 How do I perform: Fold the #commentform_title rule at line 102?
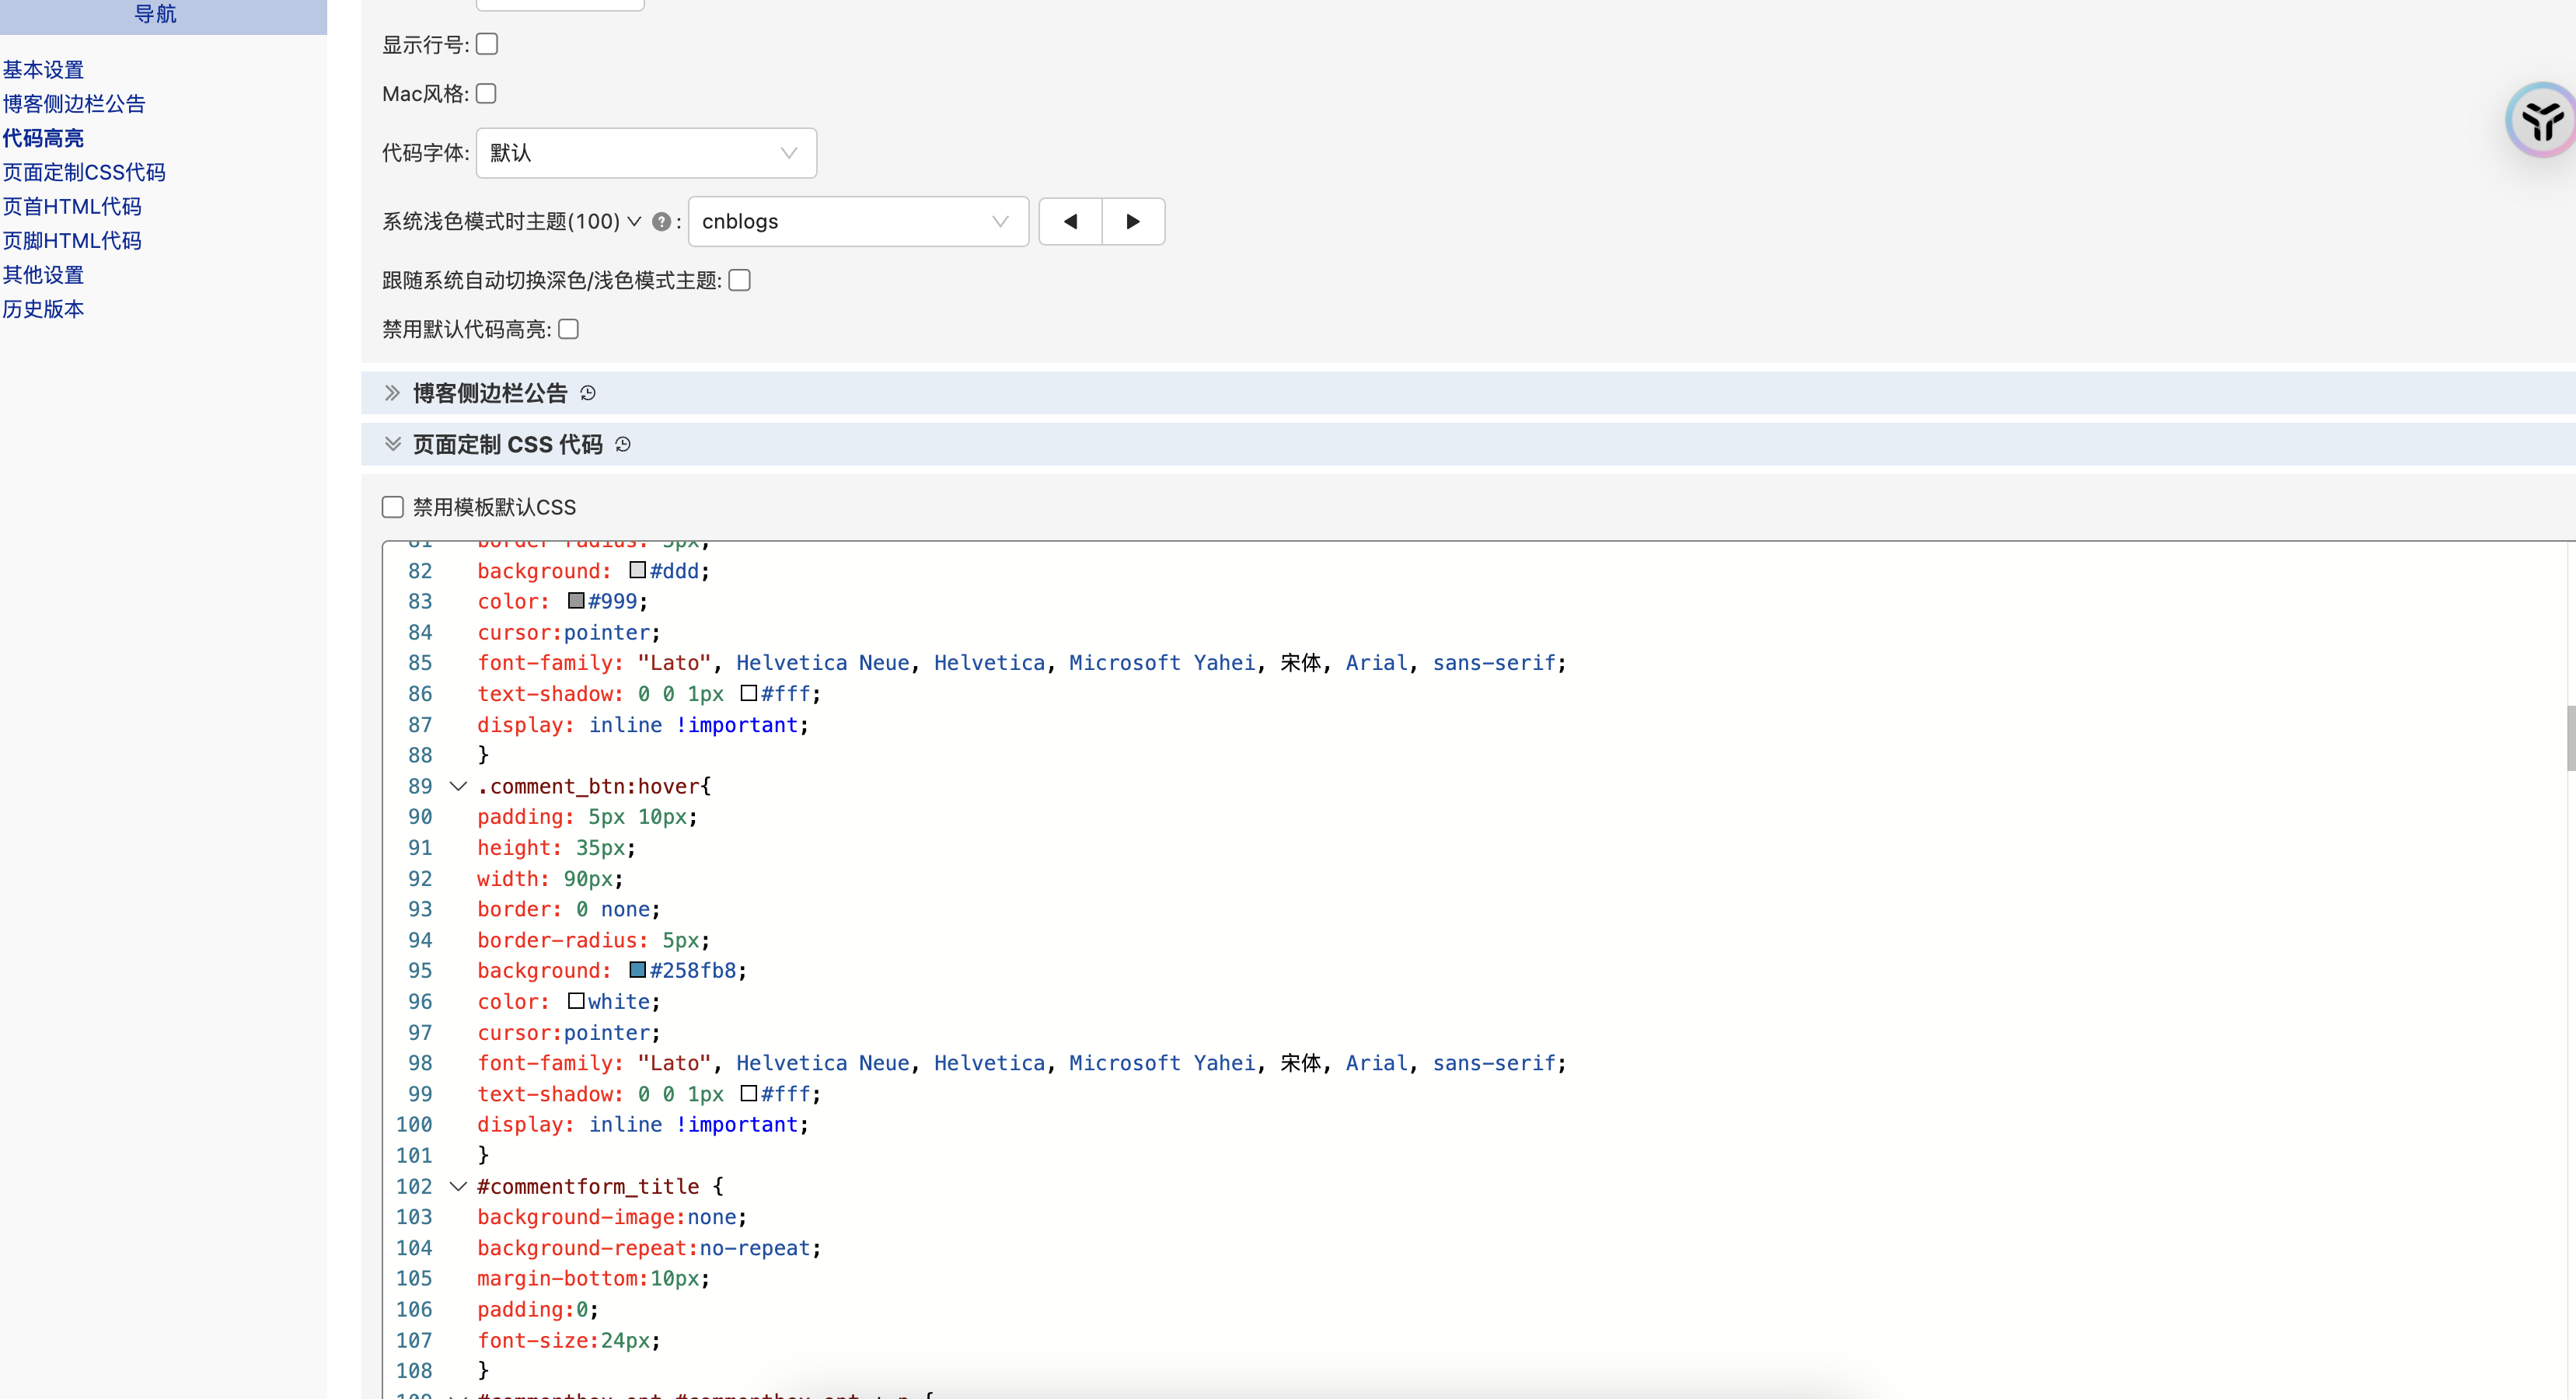click(458, 1186)
